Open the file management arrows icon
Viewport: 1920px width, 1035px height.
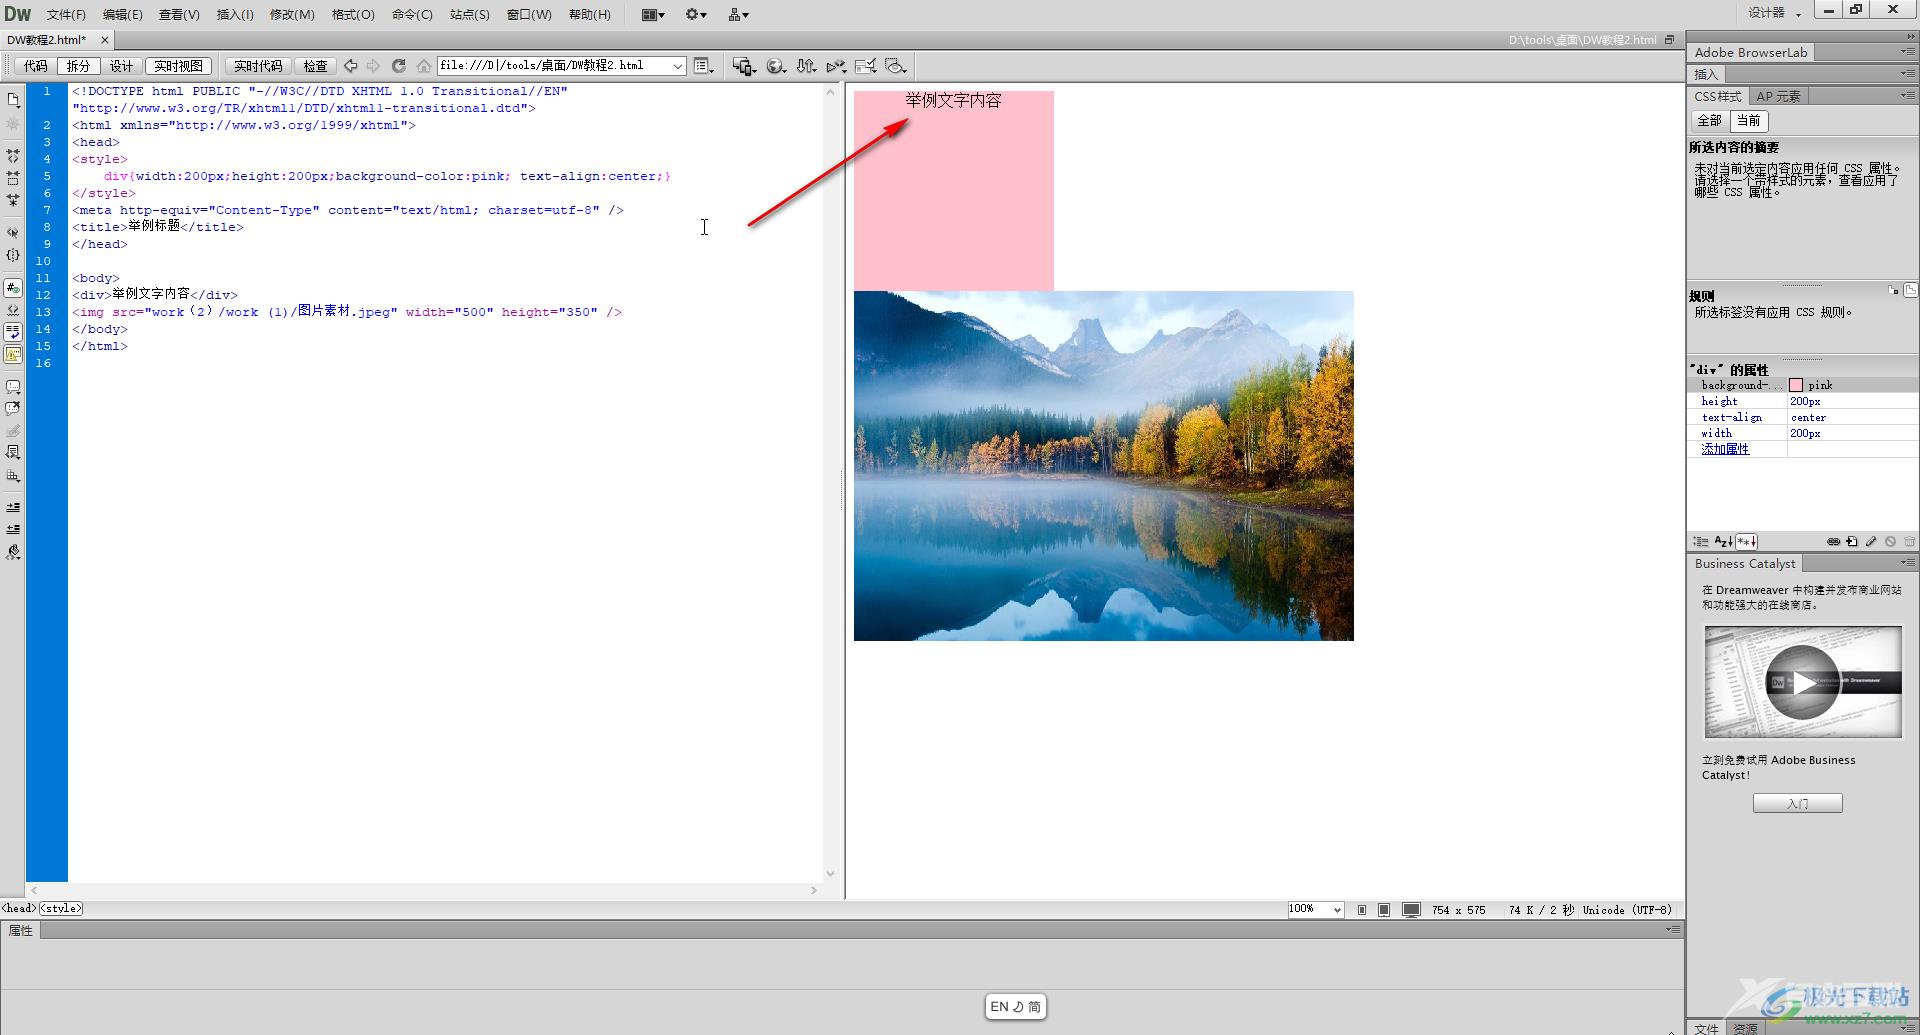tap(806, 66)
